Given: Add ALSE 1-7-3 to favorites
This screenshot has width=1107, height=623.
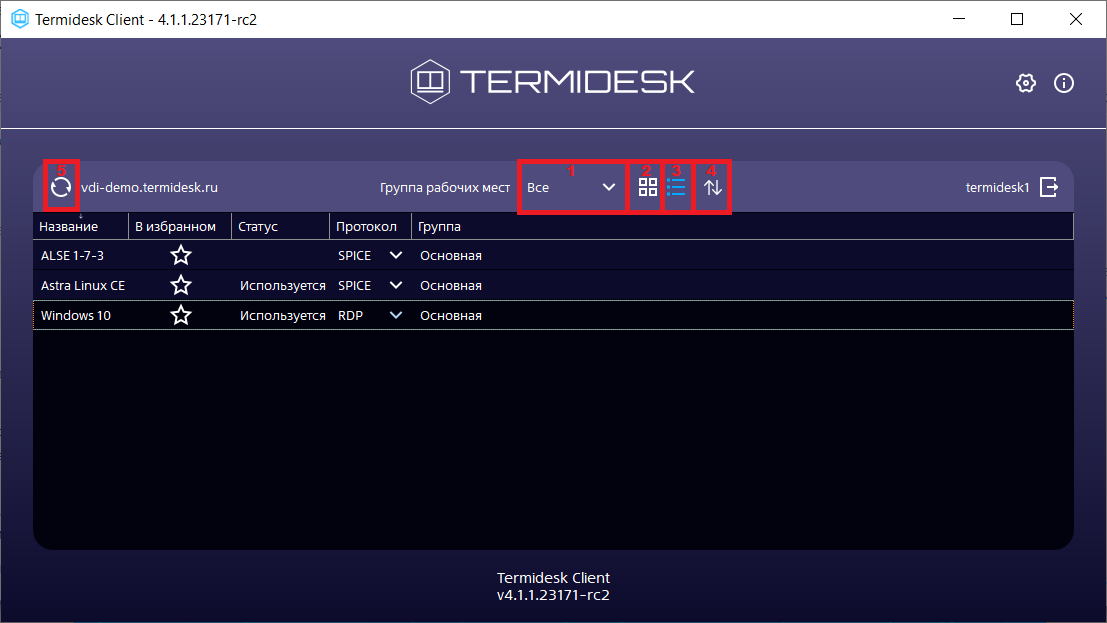Looking at the screenshot, I should [x=181, y=256].
